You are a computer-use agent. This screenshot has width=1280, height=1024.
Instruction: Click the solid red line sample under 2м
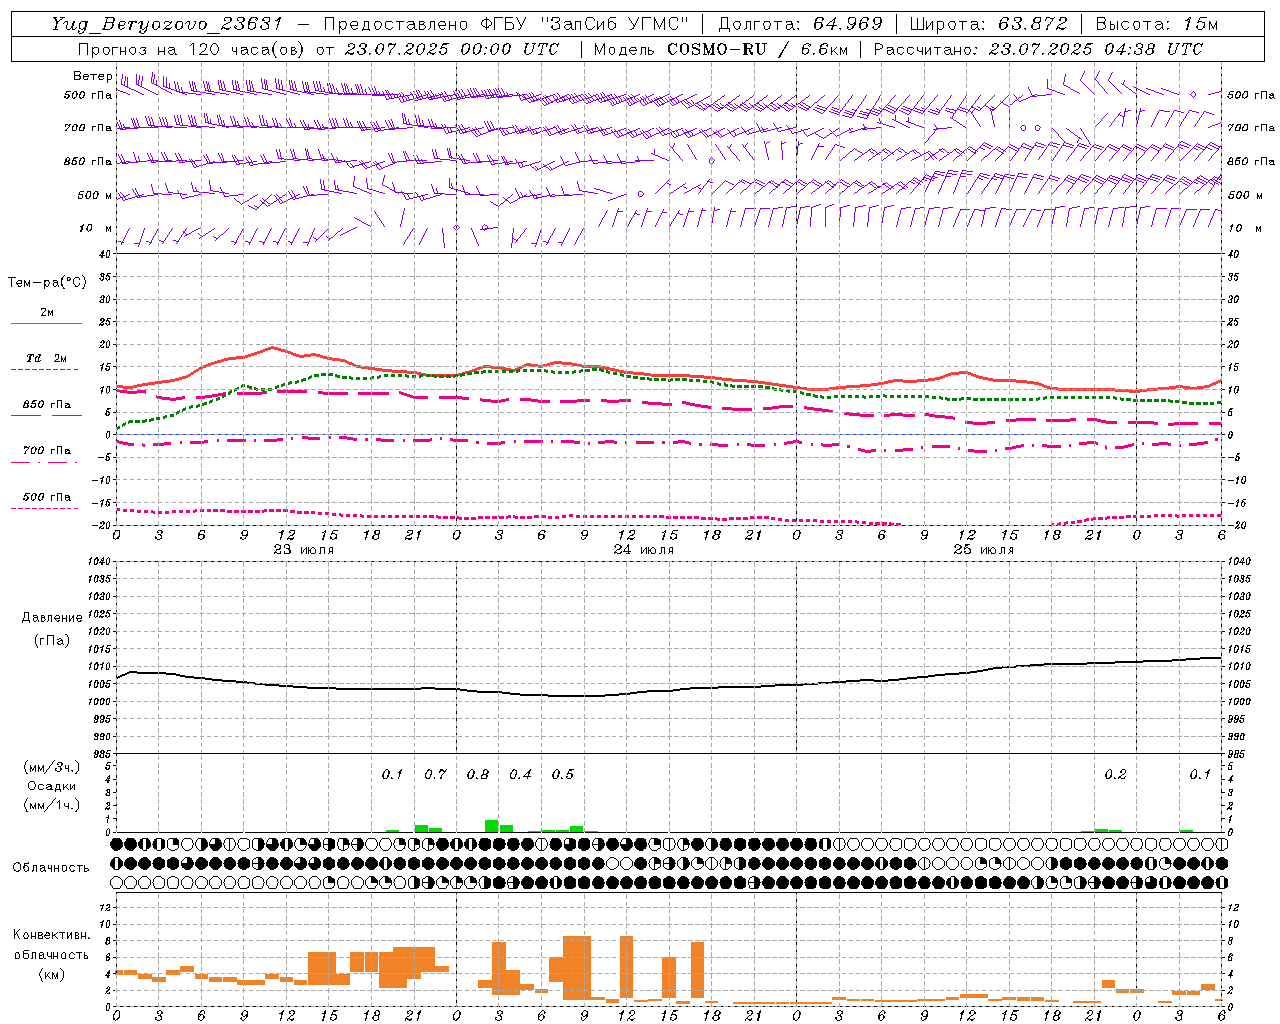click(46, 323)
